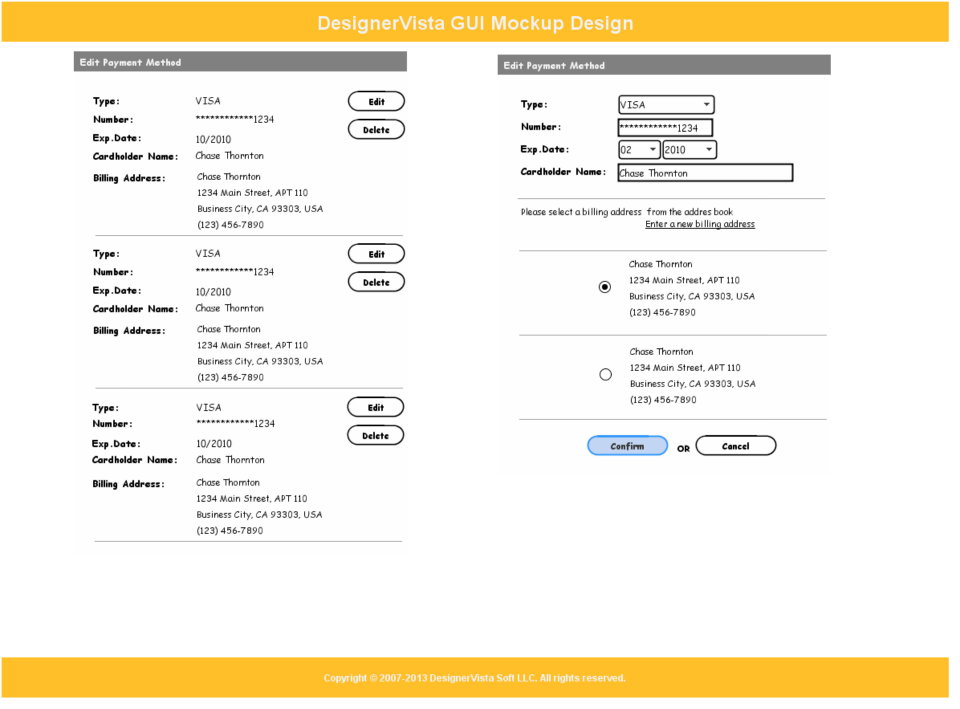Click Edit for the third payment method
Viewport: 960px width, 709px height.
(x=375, y=408)
